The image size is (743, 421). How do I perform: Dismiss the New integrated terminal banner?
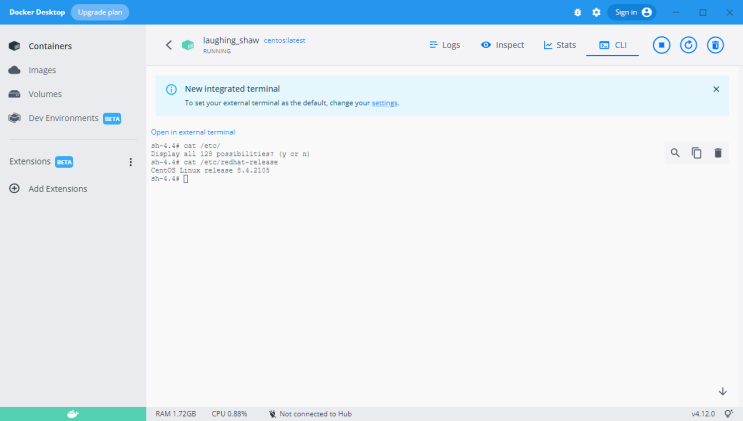click(x=716, y=89)
